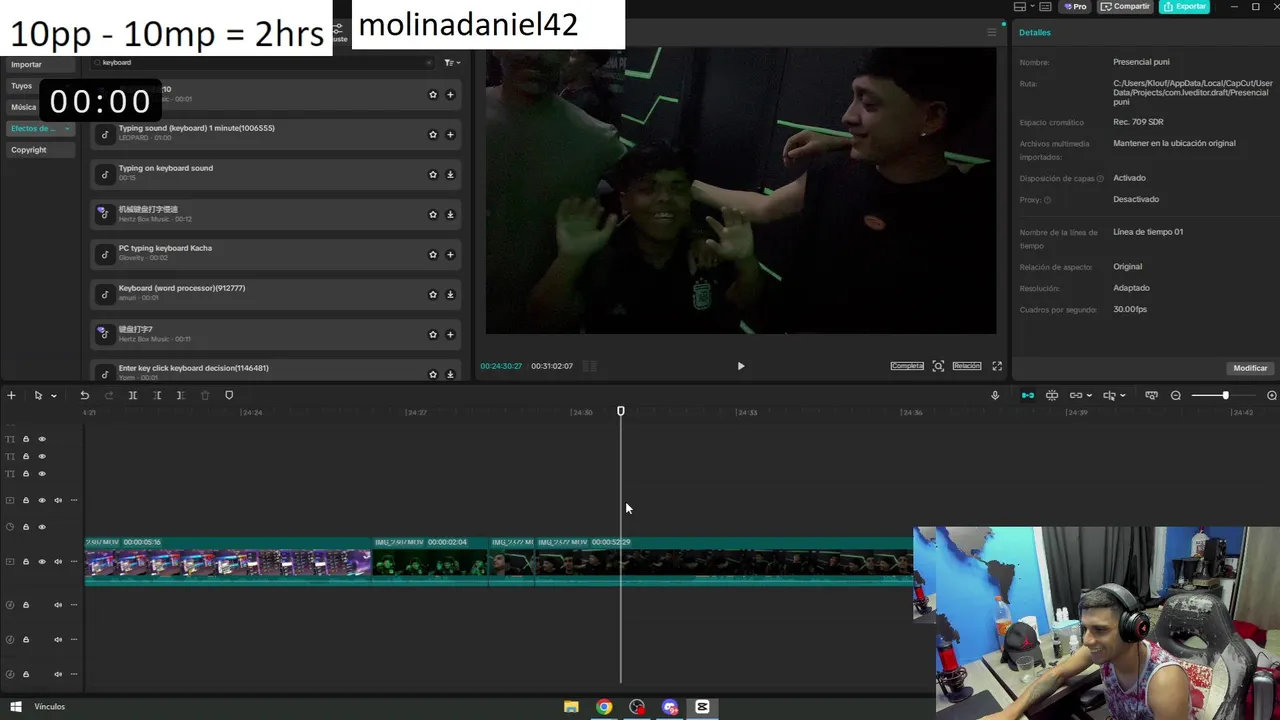Click the Completa quality button under preview

click(907, 366)
